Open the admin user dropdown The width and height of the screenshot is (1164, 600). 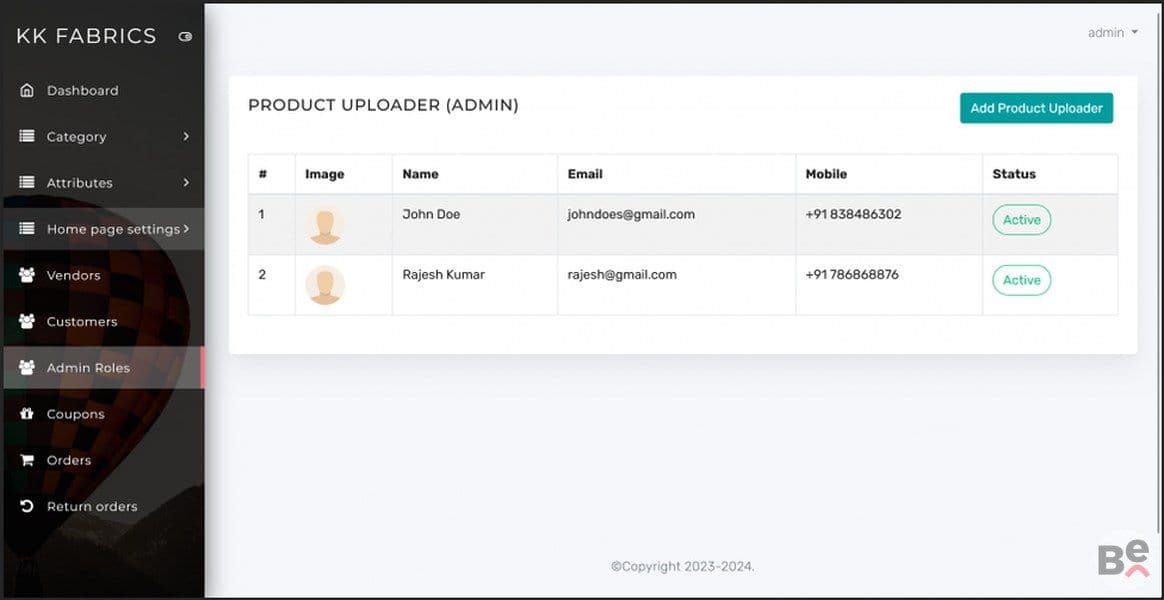(x=1113, y=33)
